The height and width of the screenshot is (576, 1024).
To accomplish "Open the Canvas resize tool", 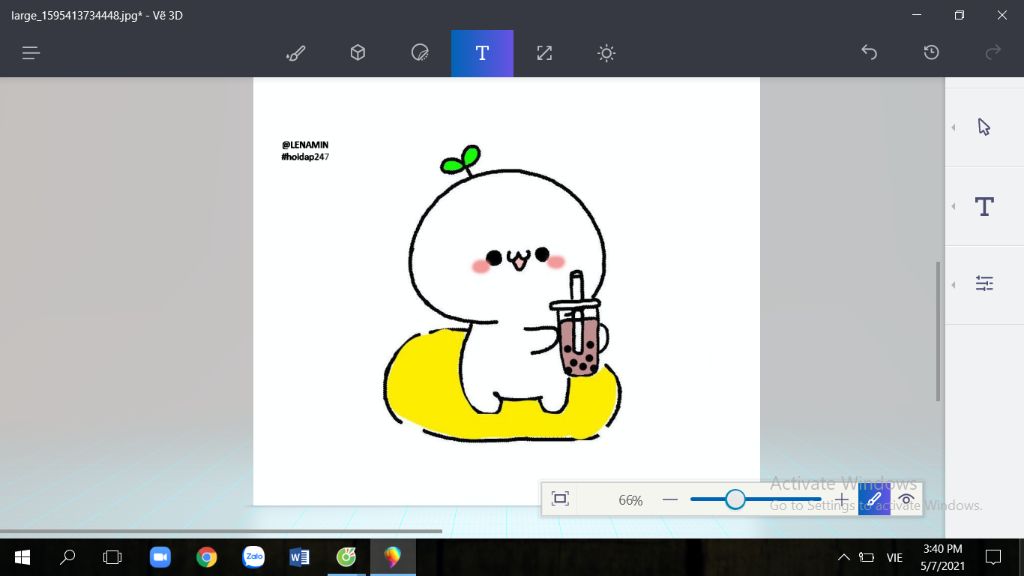I will (x=544, y=53).
